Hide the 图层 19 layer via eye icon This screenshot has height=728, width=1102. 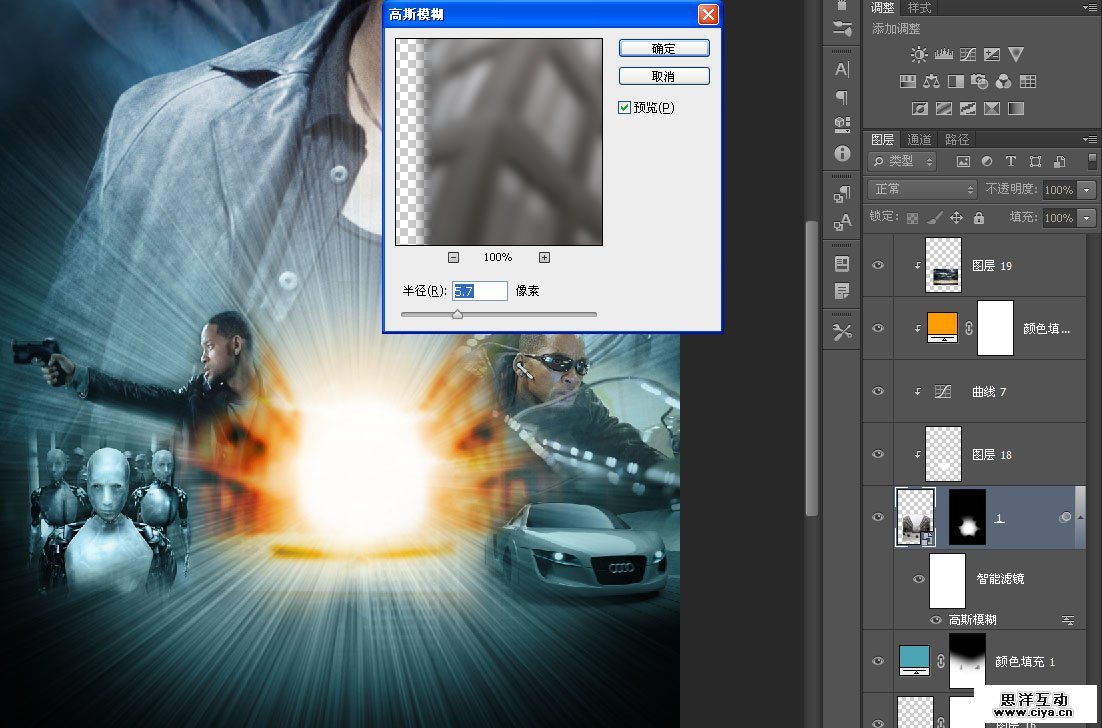[878, 265]
